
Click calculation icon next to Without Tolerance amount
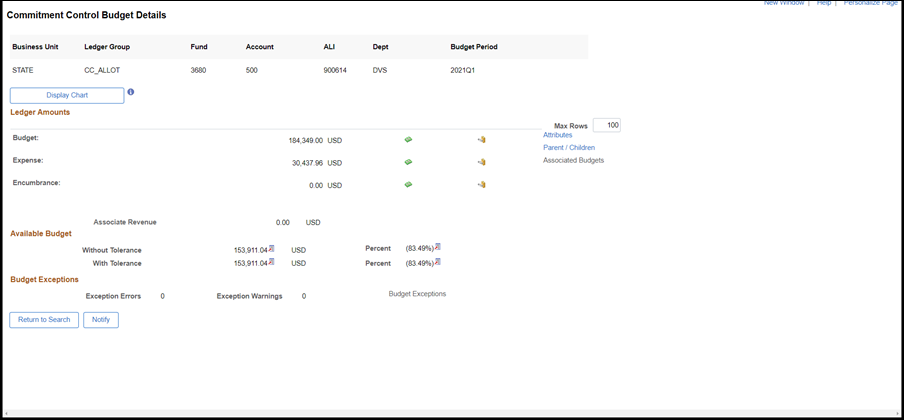272,248
